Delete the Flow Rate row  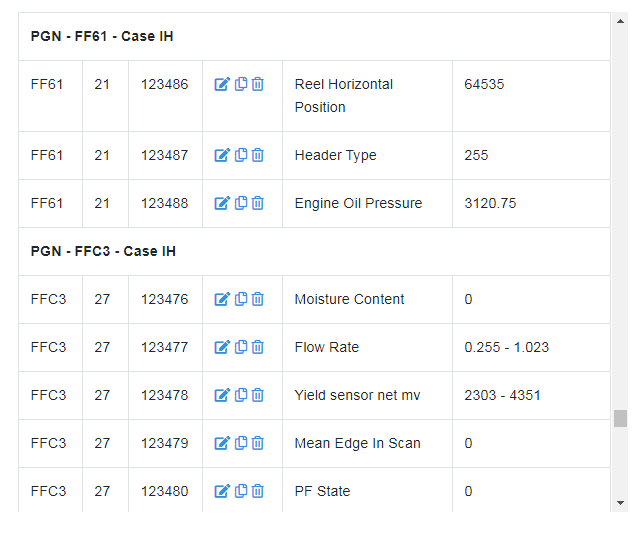click(257, 347)
